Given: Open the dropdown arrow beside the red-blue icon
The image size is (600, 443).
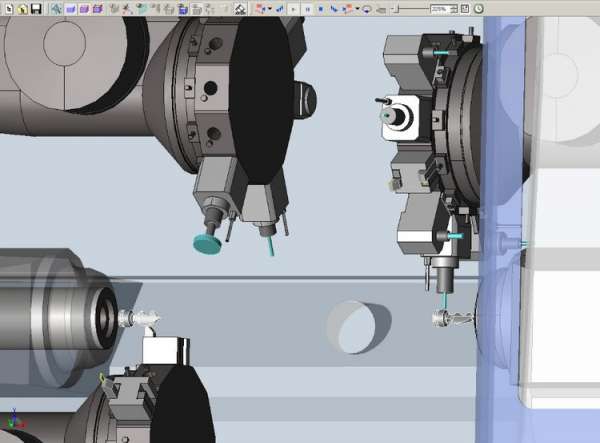Looking at the screenshot, I should pyautogui.click(x=270, y=8).
